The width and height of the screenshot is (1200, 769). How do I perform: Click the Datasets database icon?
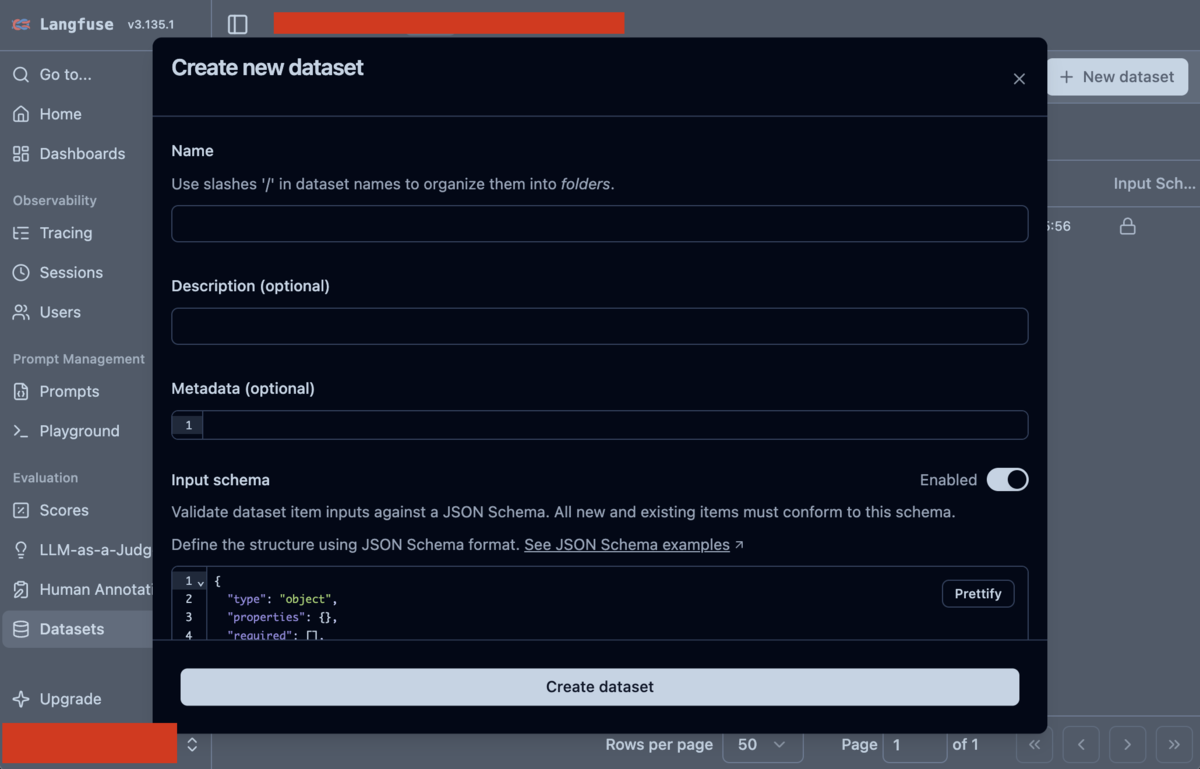[x=21, y=629]
